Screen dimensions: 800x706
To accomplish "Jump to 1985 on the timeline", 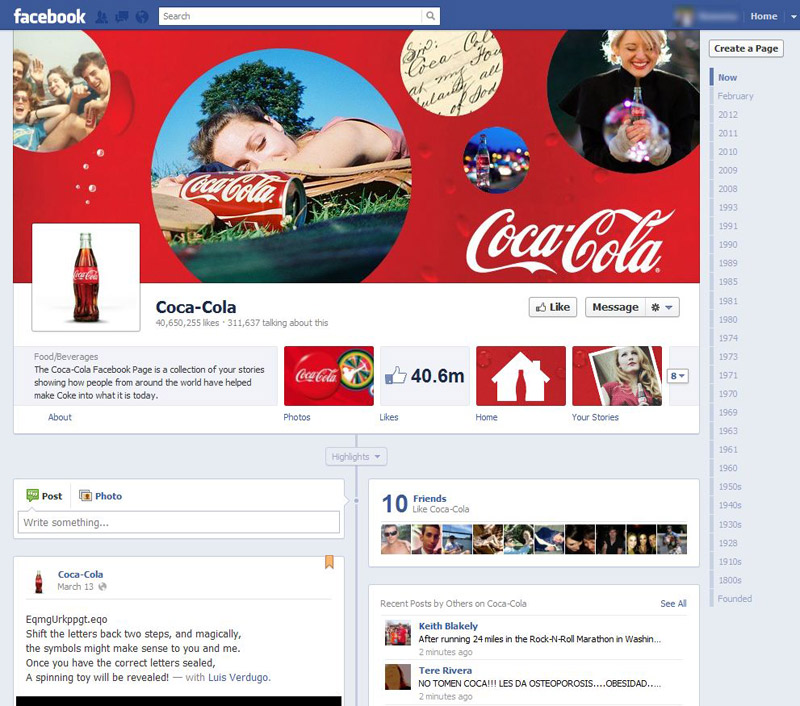I will pyautogui.click(x=728, y=282).
